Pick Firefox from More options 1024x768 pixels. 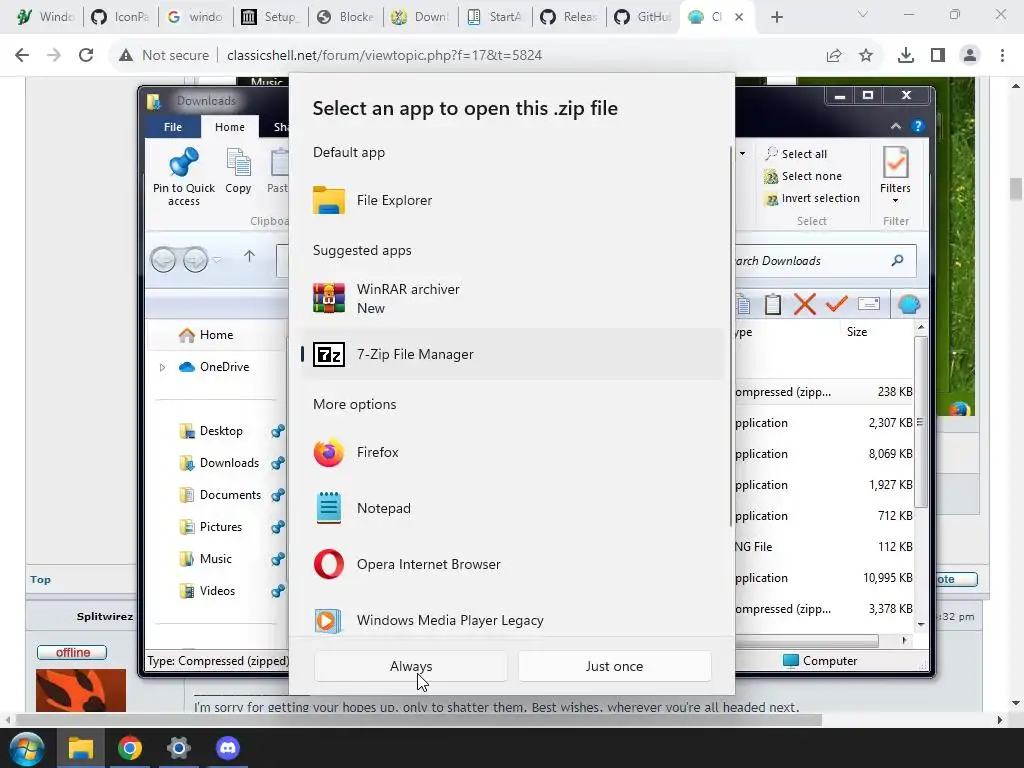click(511, 453)
